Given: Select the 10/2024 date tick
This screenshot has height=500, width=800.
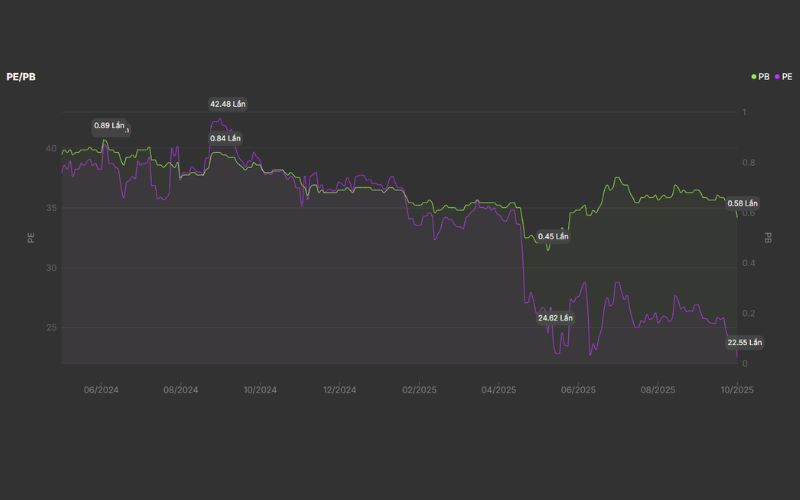Looking at the screenshot, I should click(260, 390).
